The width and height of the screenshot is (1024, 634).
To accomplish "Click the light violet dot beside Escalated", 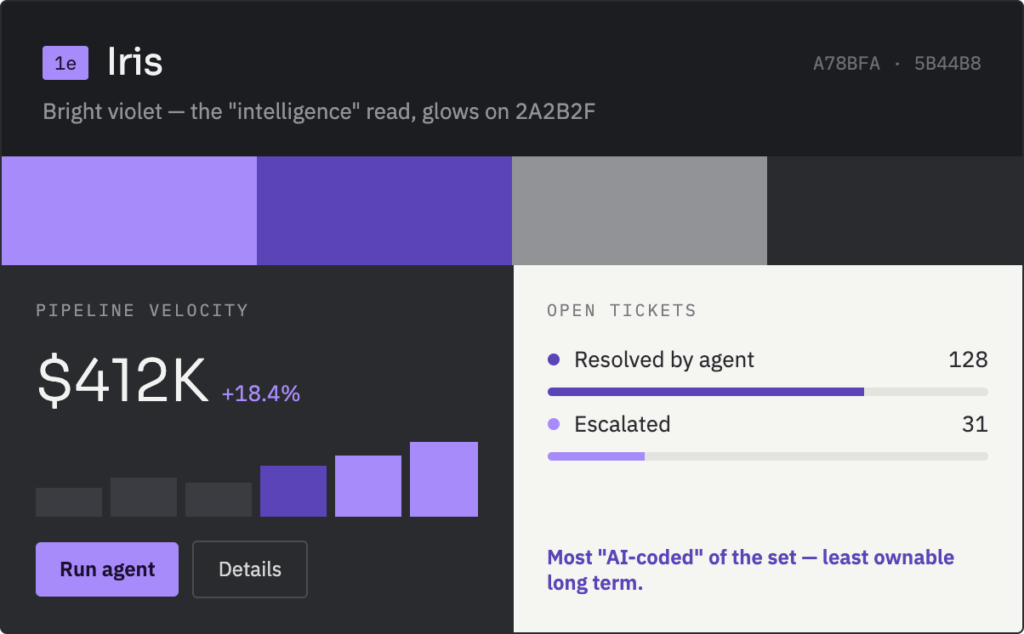I will click(x=554, y=424).
